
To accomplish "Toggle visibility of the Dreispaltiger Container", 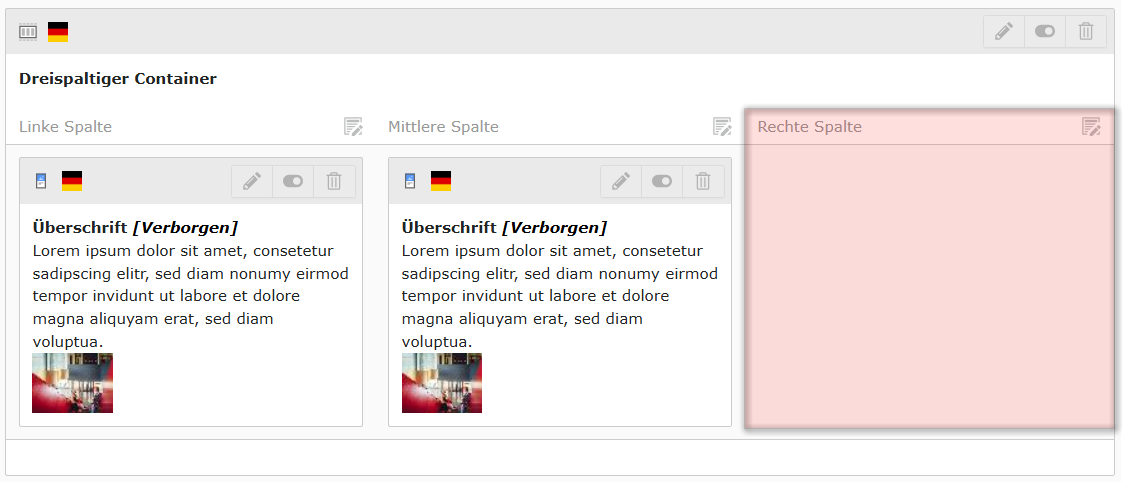I will (1045, 32).
